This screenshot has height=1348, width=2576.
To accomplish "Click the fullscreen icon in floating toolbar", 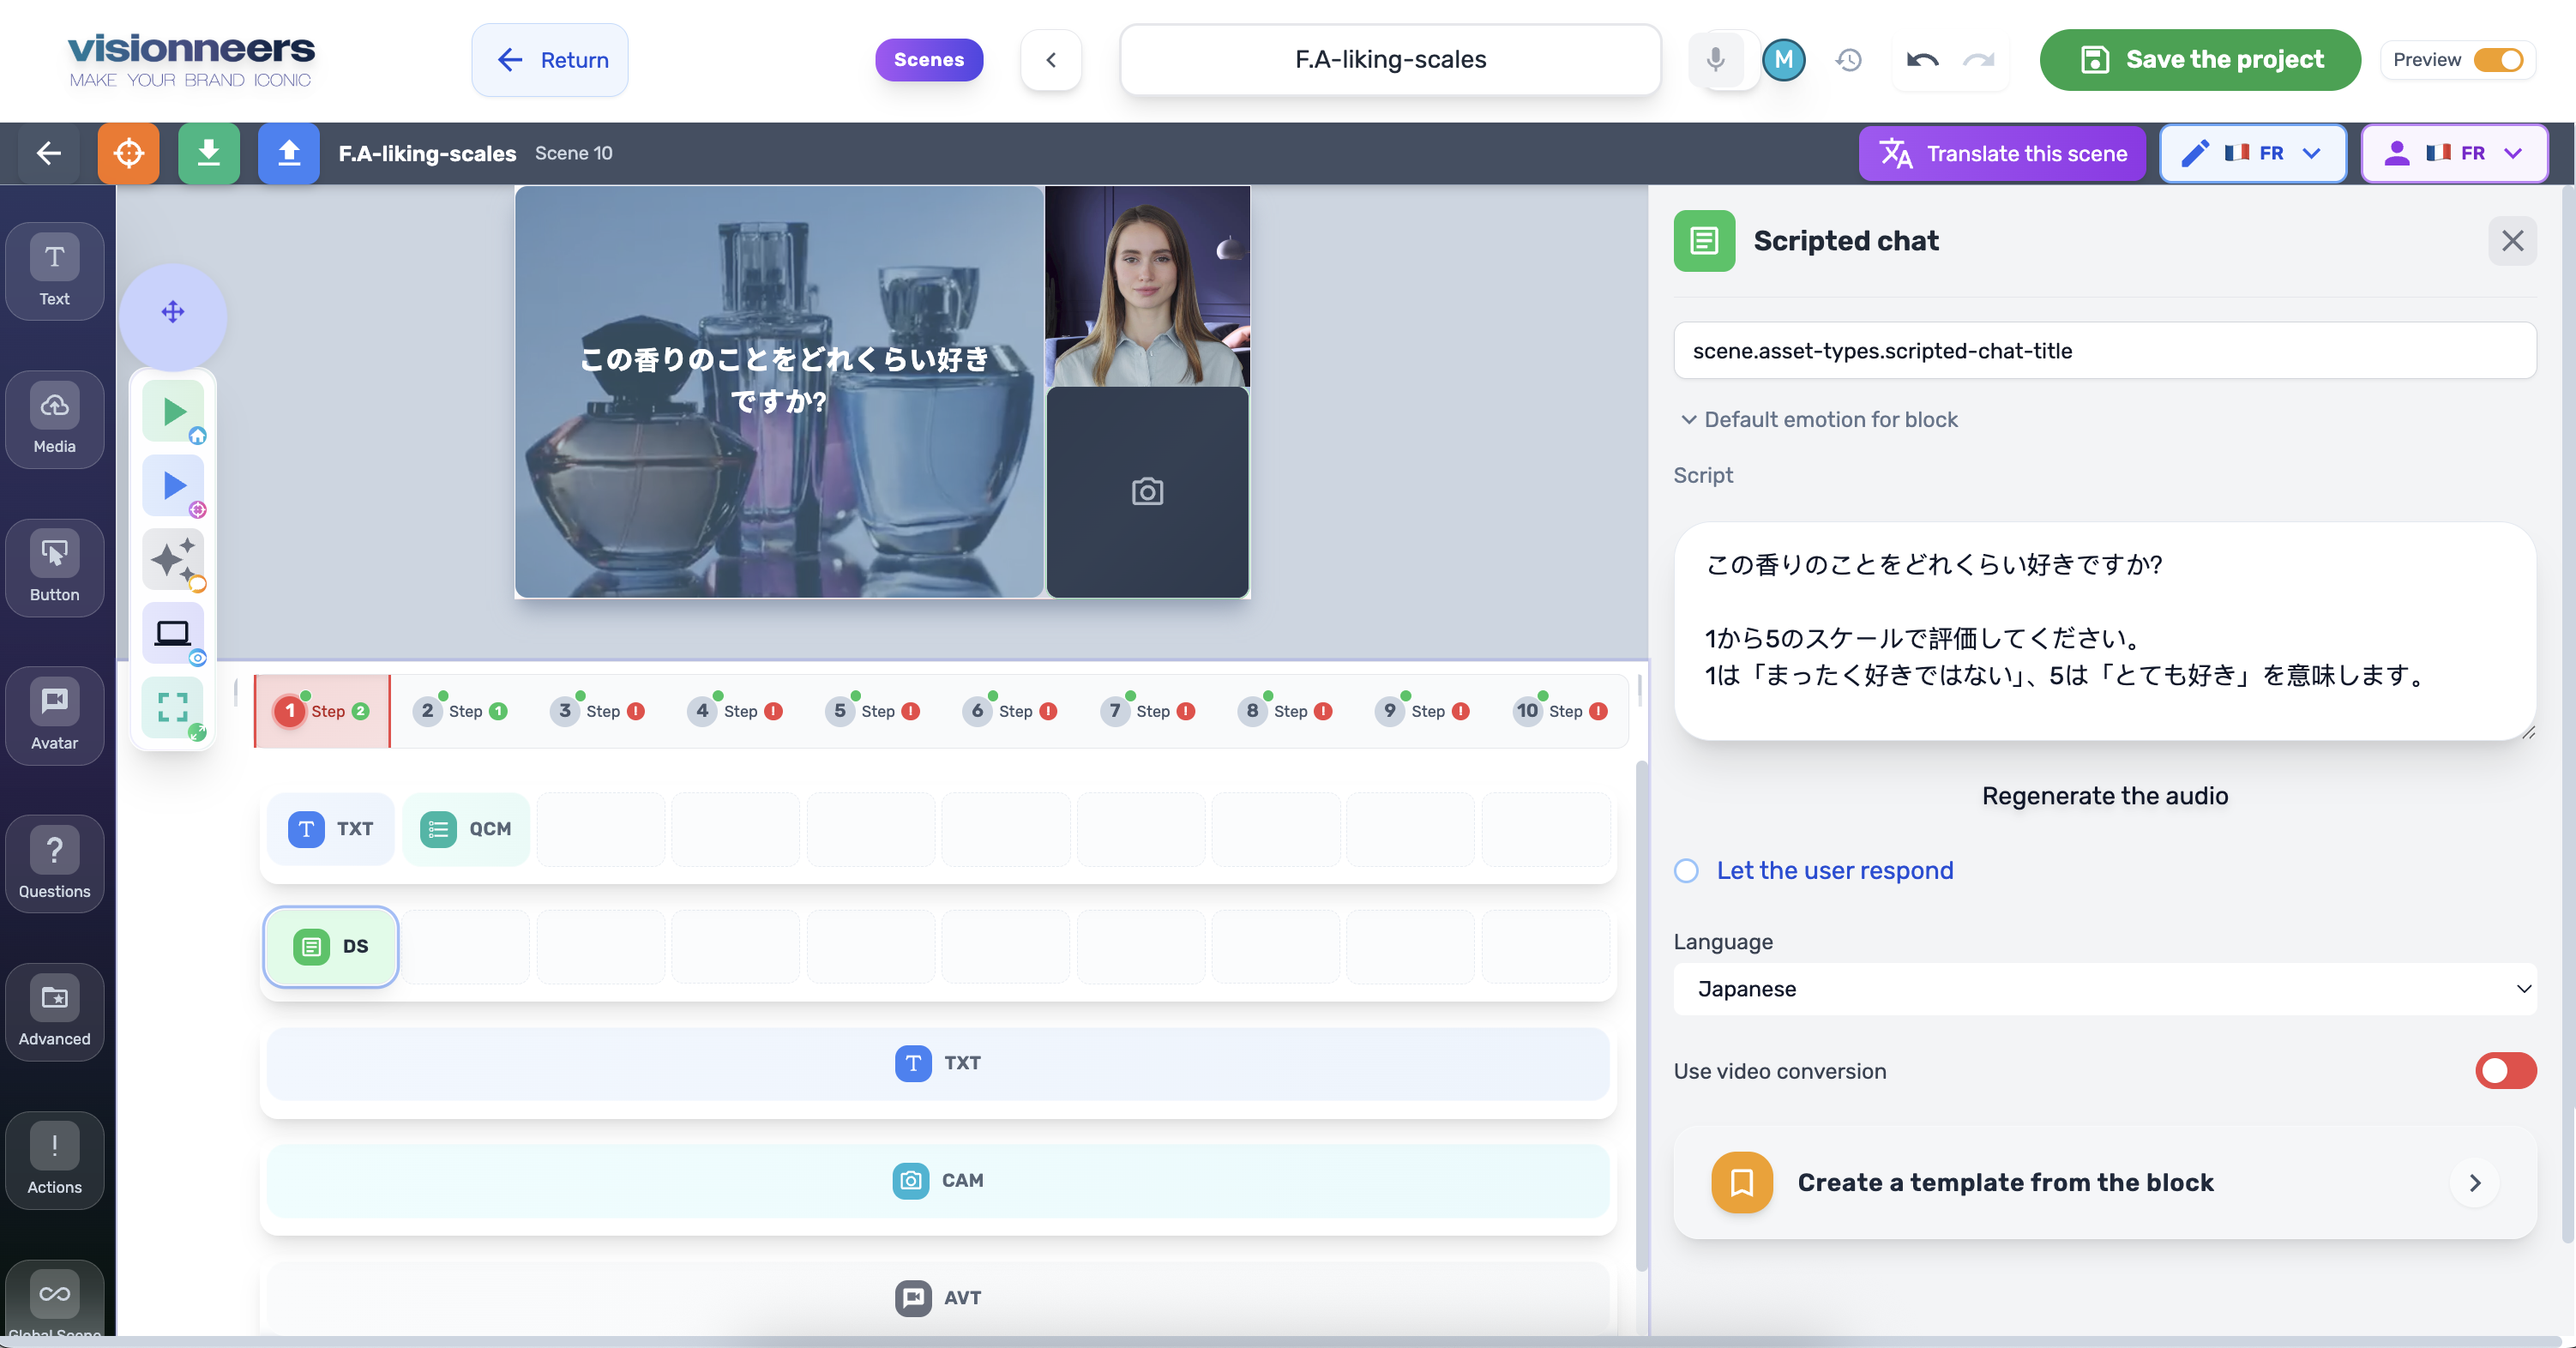I will 173,707.
